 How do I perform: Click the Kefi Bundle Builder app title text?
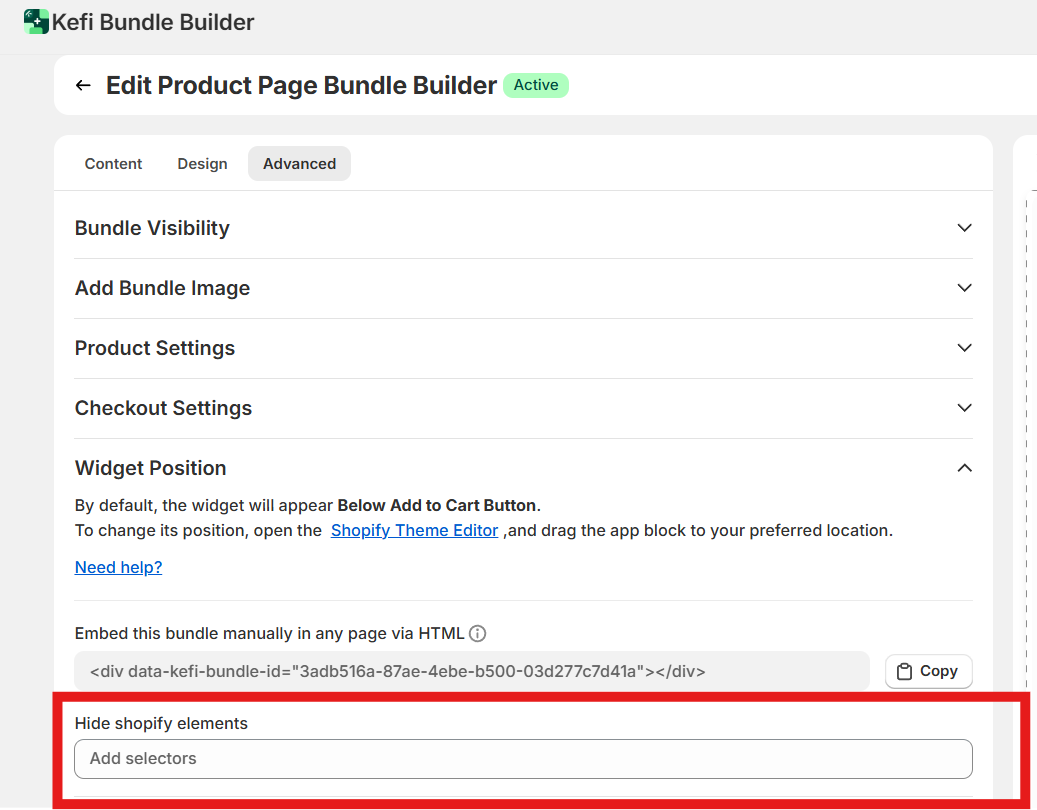[x=153, y=21]
